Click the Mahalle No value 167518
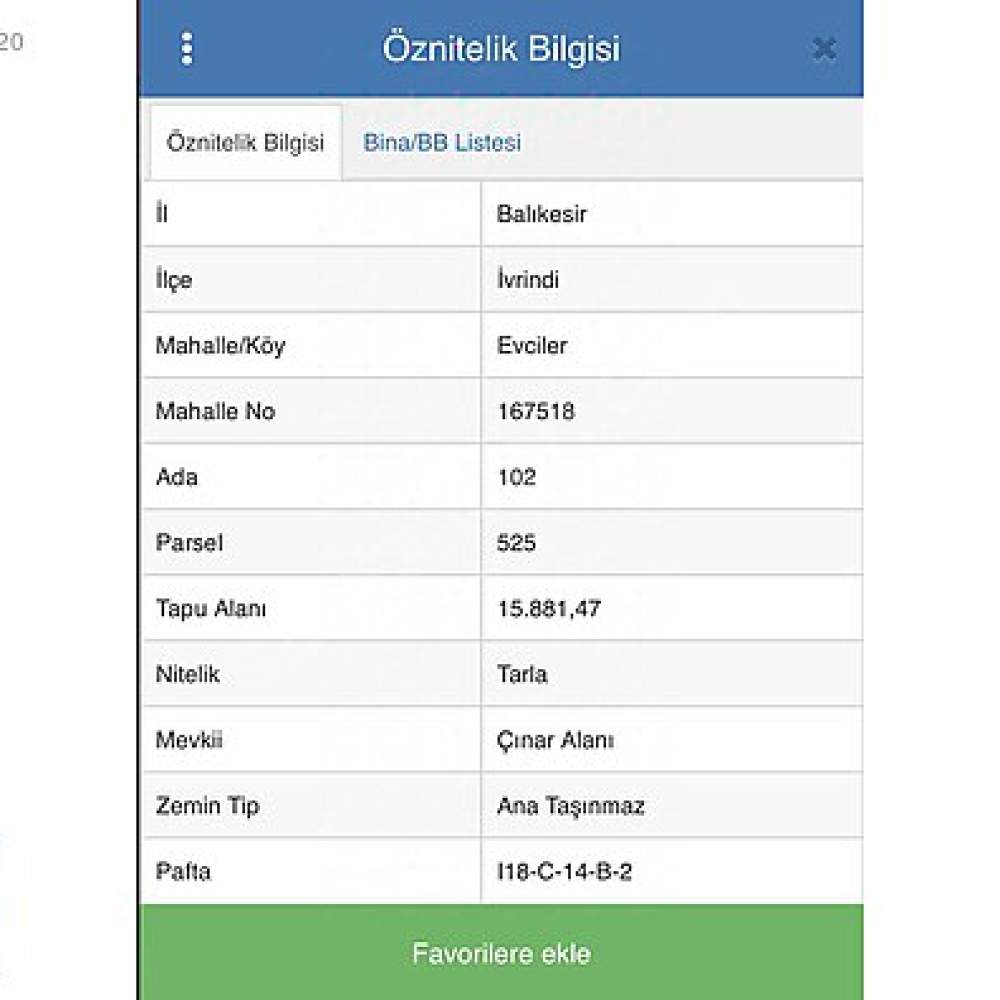This screenshot has height=1000, width=1000. point(536,411)
